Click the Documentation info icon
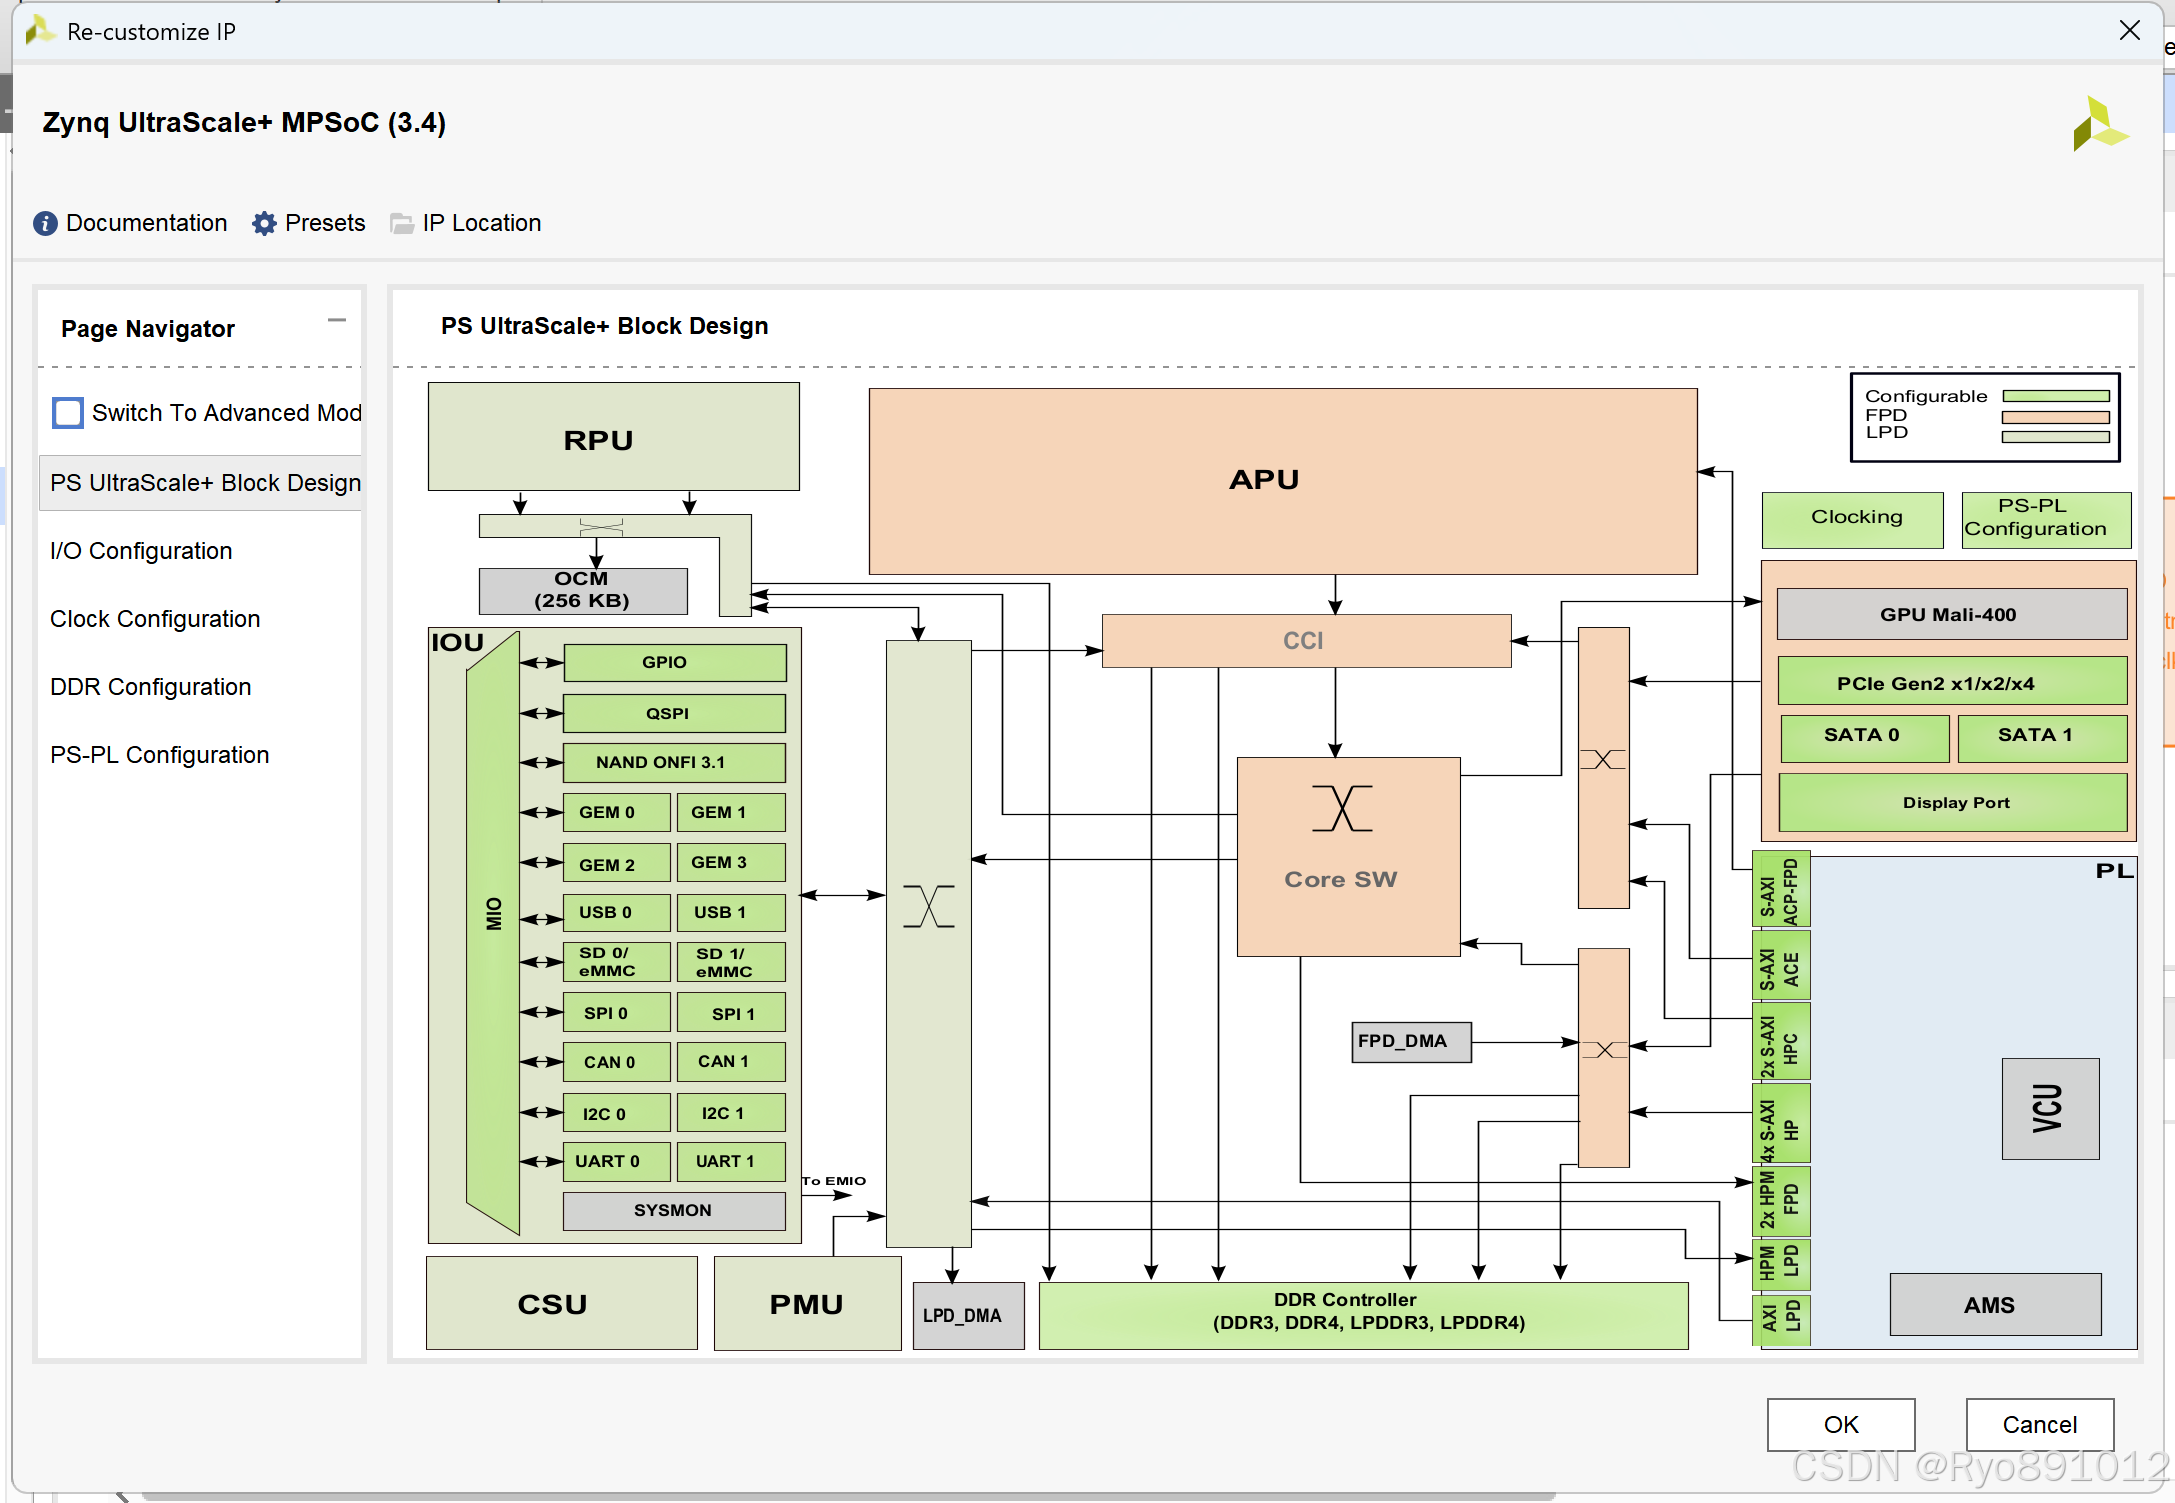The width and height of the screenshot is (2175, 1503). tap(45, 223)
